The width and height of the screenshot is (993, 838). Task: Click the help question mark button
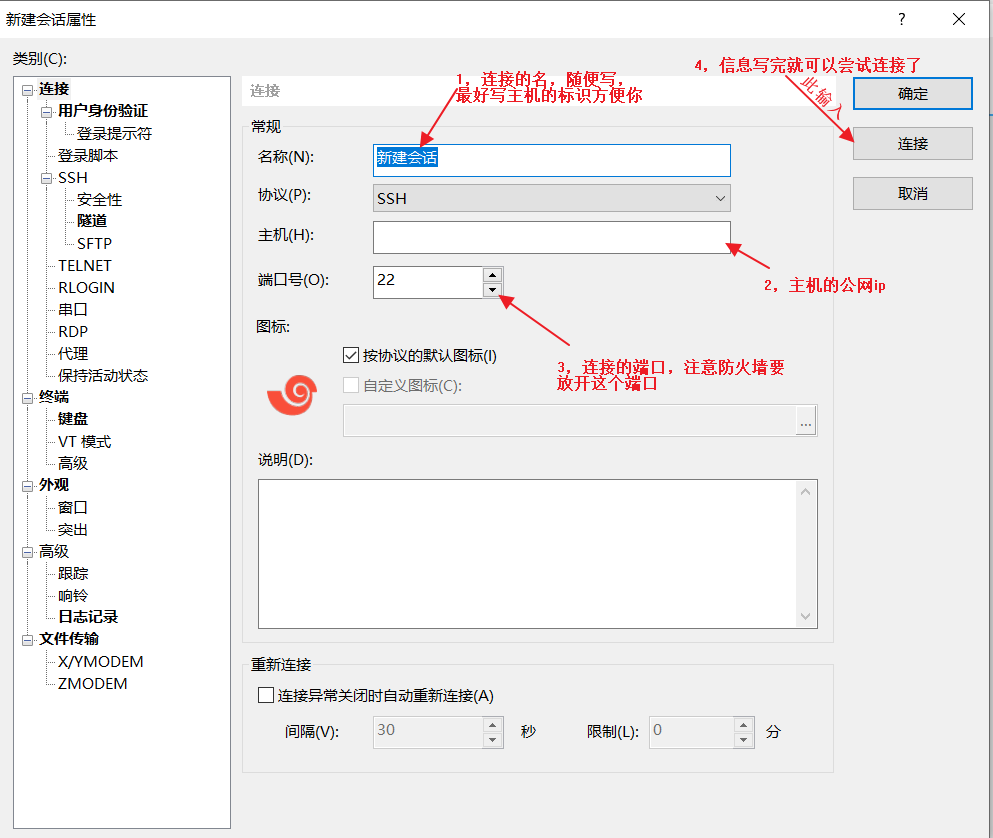point(901,19)
